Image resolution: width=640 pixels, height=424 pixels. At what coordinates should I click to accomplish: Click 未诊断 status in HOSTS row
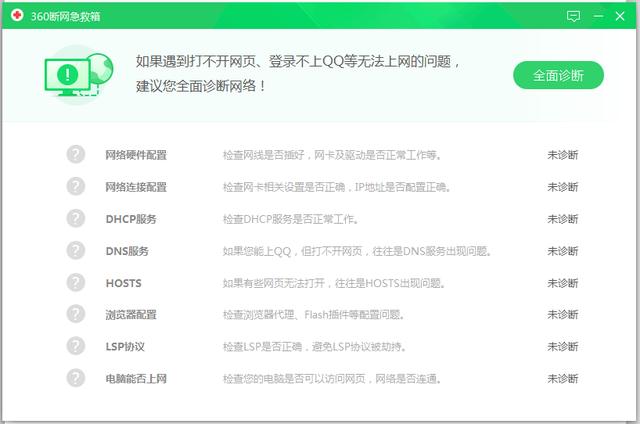tap(562, 283)
